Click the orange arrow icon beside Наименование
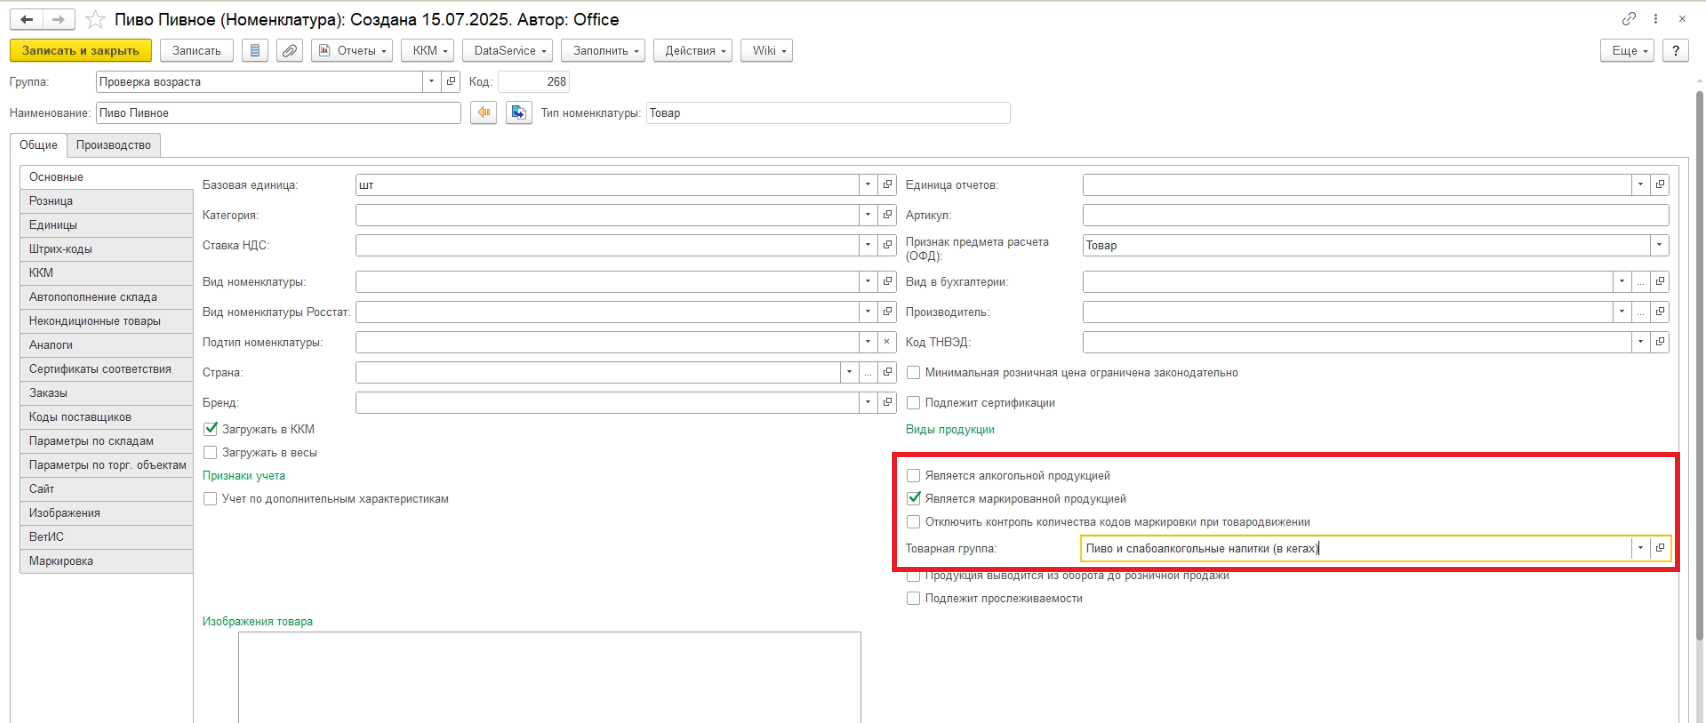The width and height of the screenshot is (1706, 723). (483, 113)
